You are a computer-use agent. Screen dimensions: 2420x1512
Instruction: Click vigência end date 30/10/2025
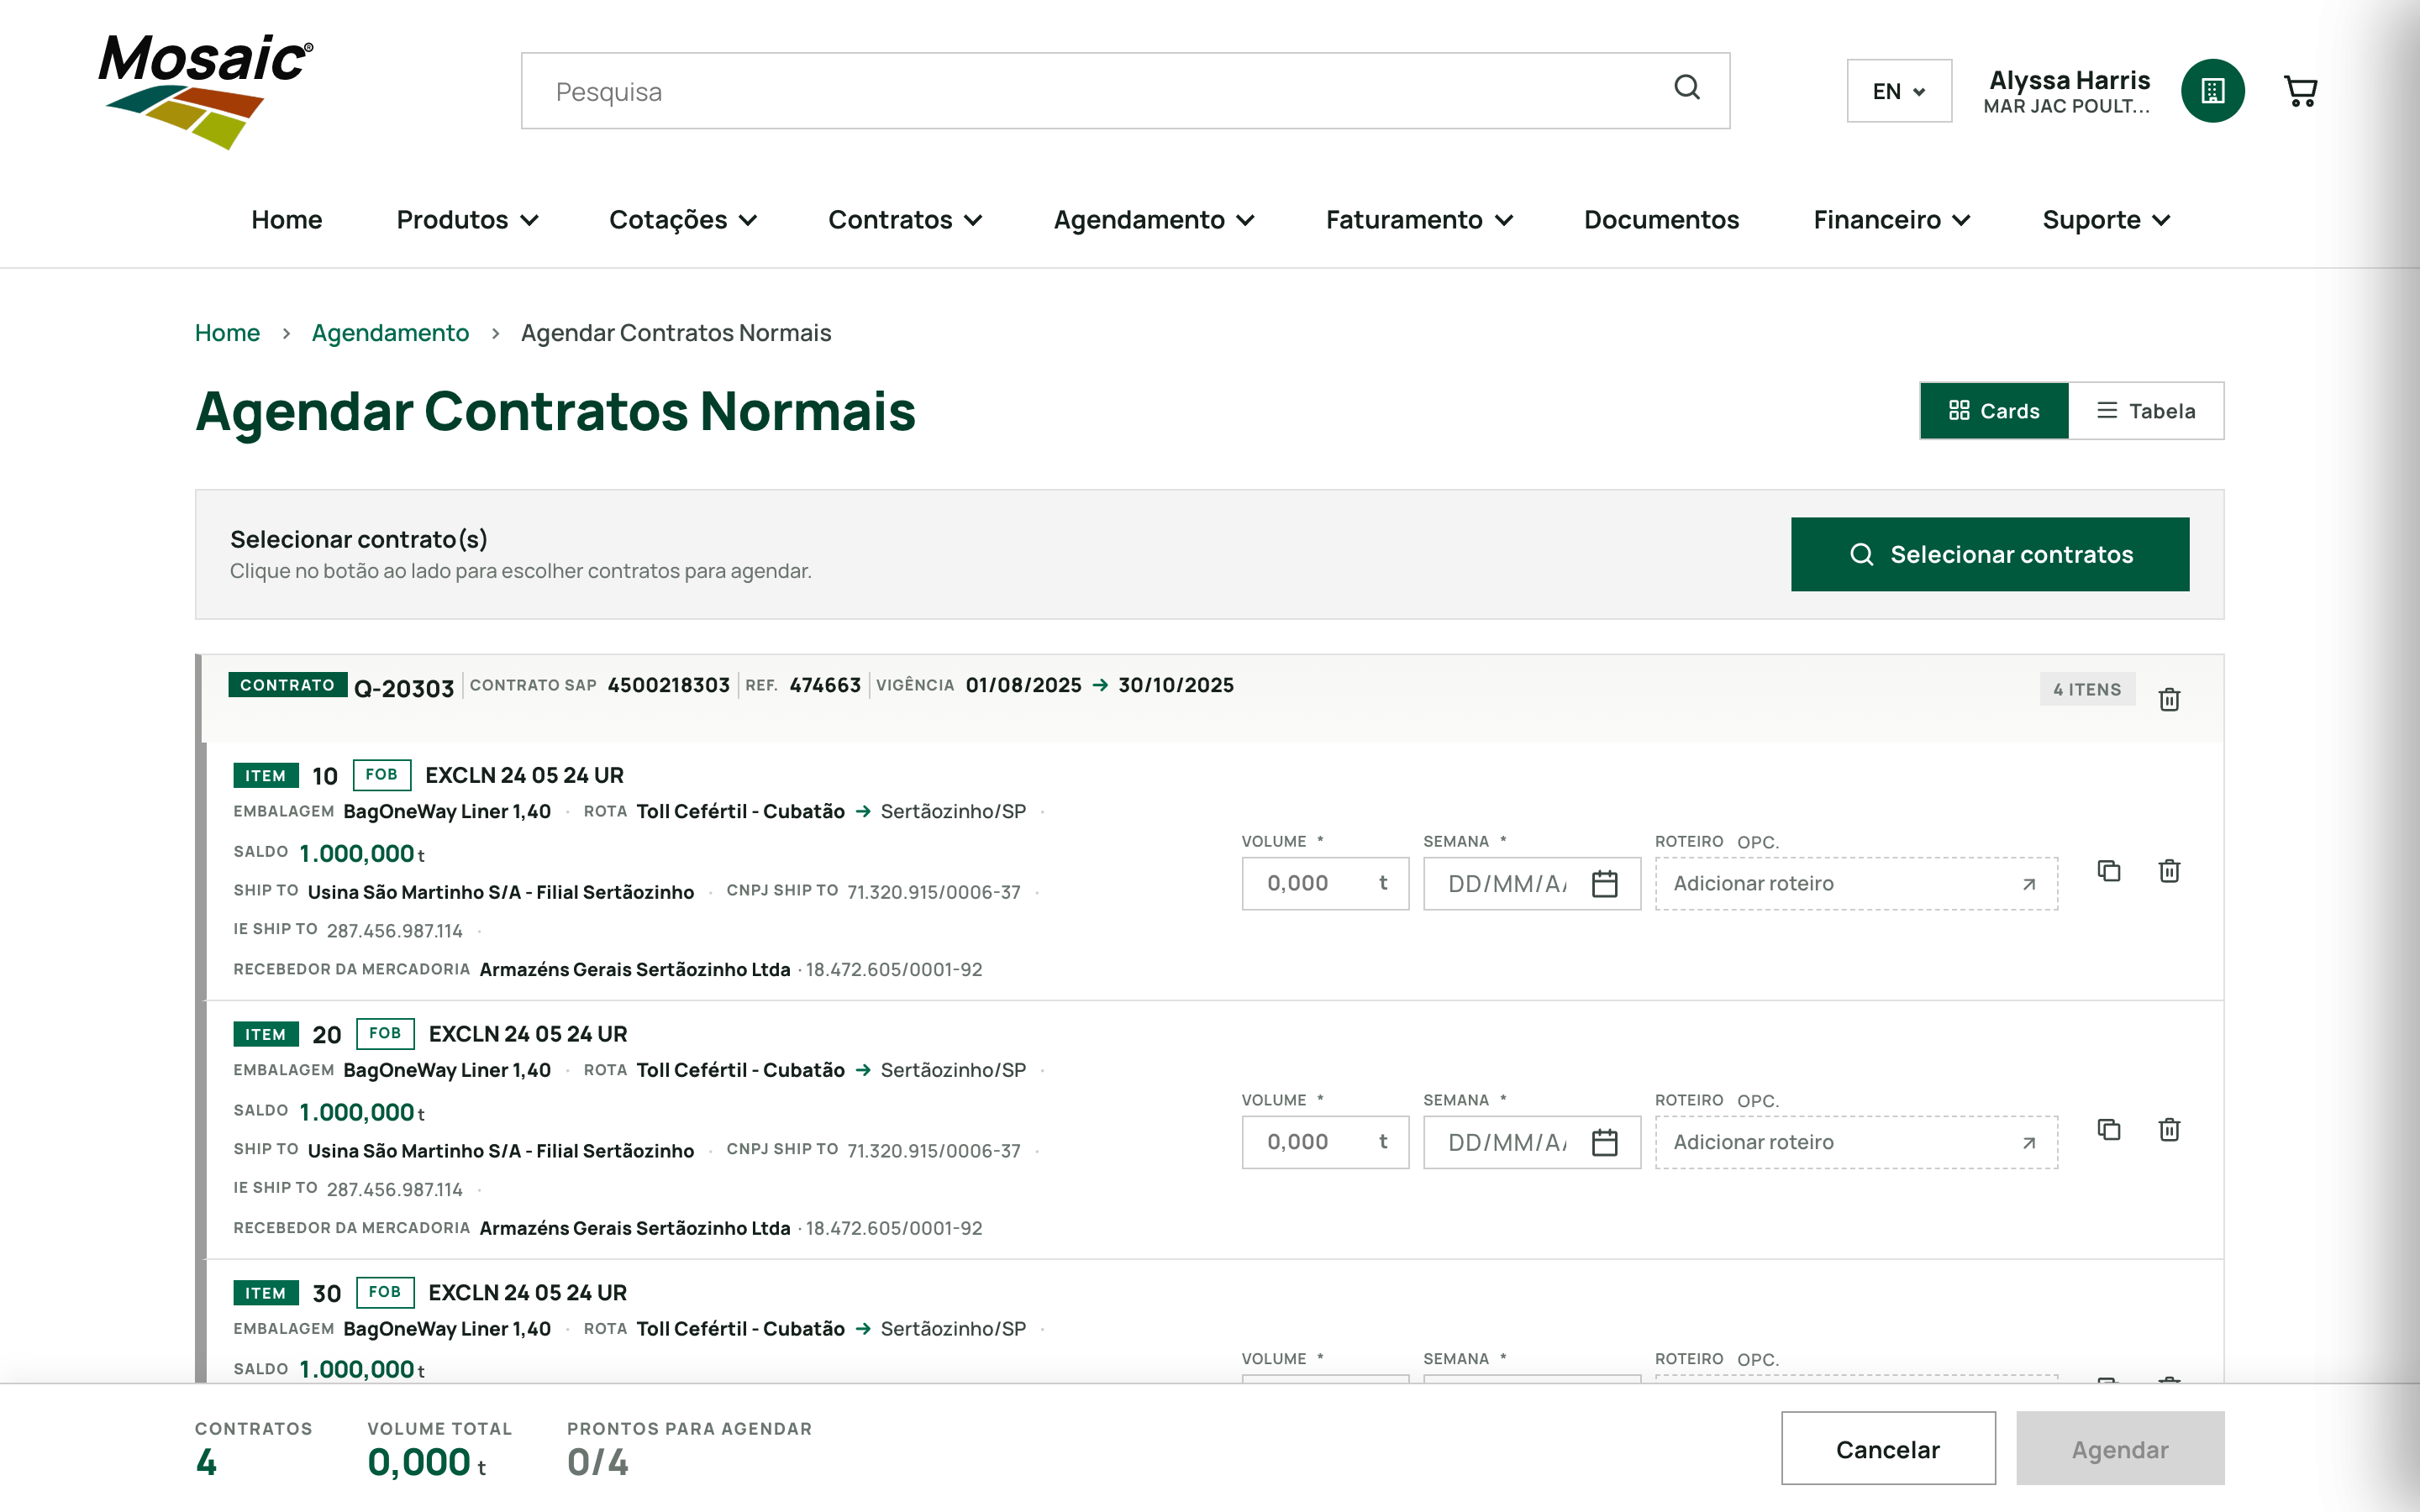pyautogui.click(x=1176, y=685)
